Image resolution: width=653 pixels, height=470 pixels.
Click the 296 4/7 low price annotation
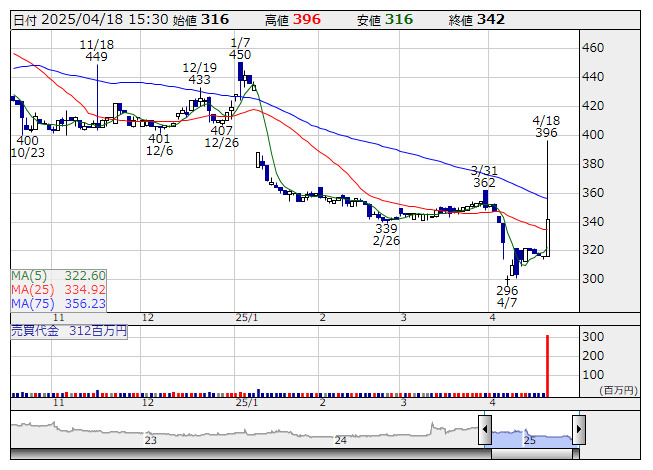pos(507,296)
